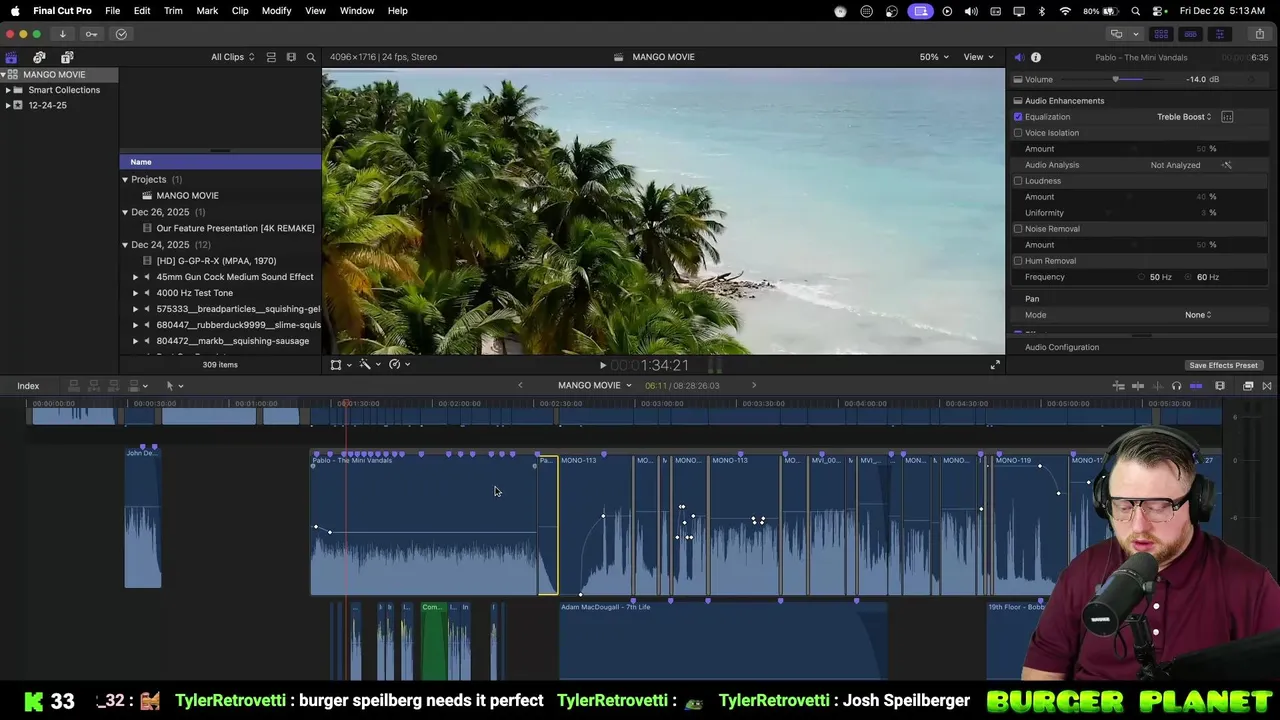This screenshot has width=1280, height=720.
Task: Enable the Noise Removal checkbox
Action: point(1018,229)
